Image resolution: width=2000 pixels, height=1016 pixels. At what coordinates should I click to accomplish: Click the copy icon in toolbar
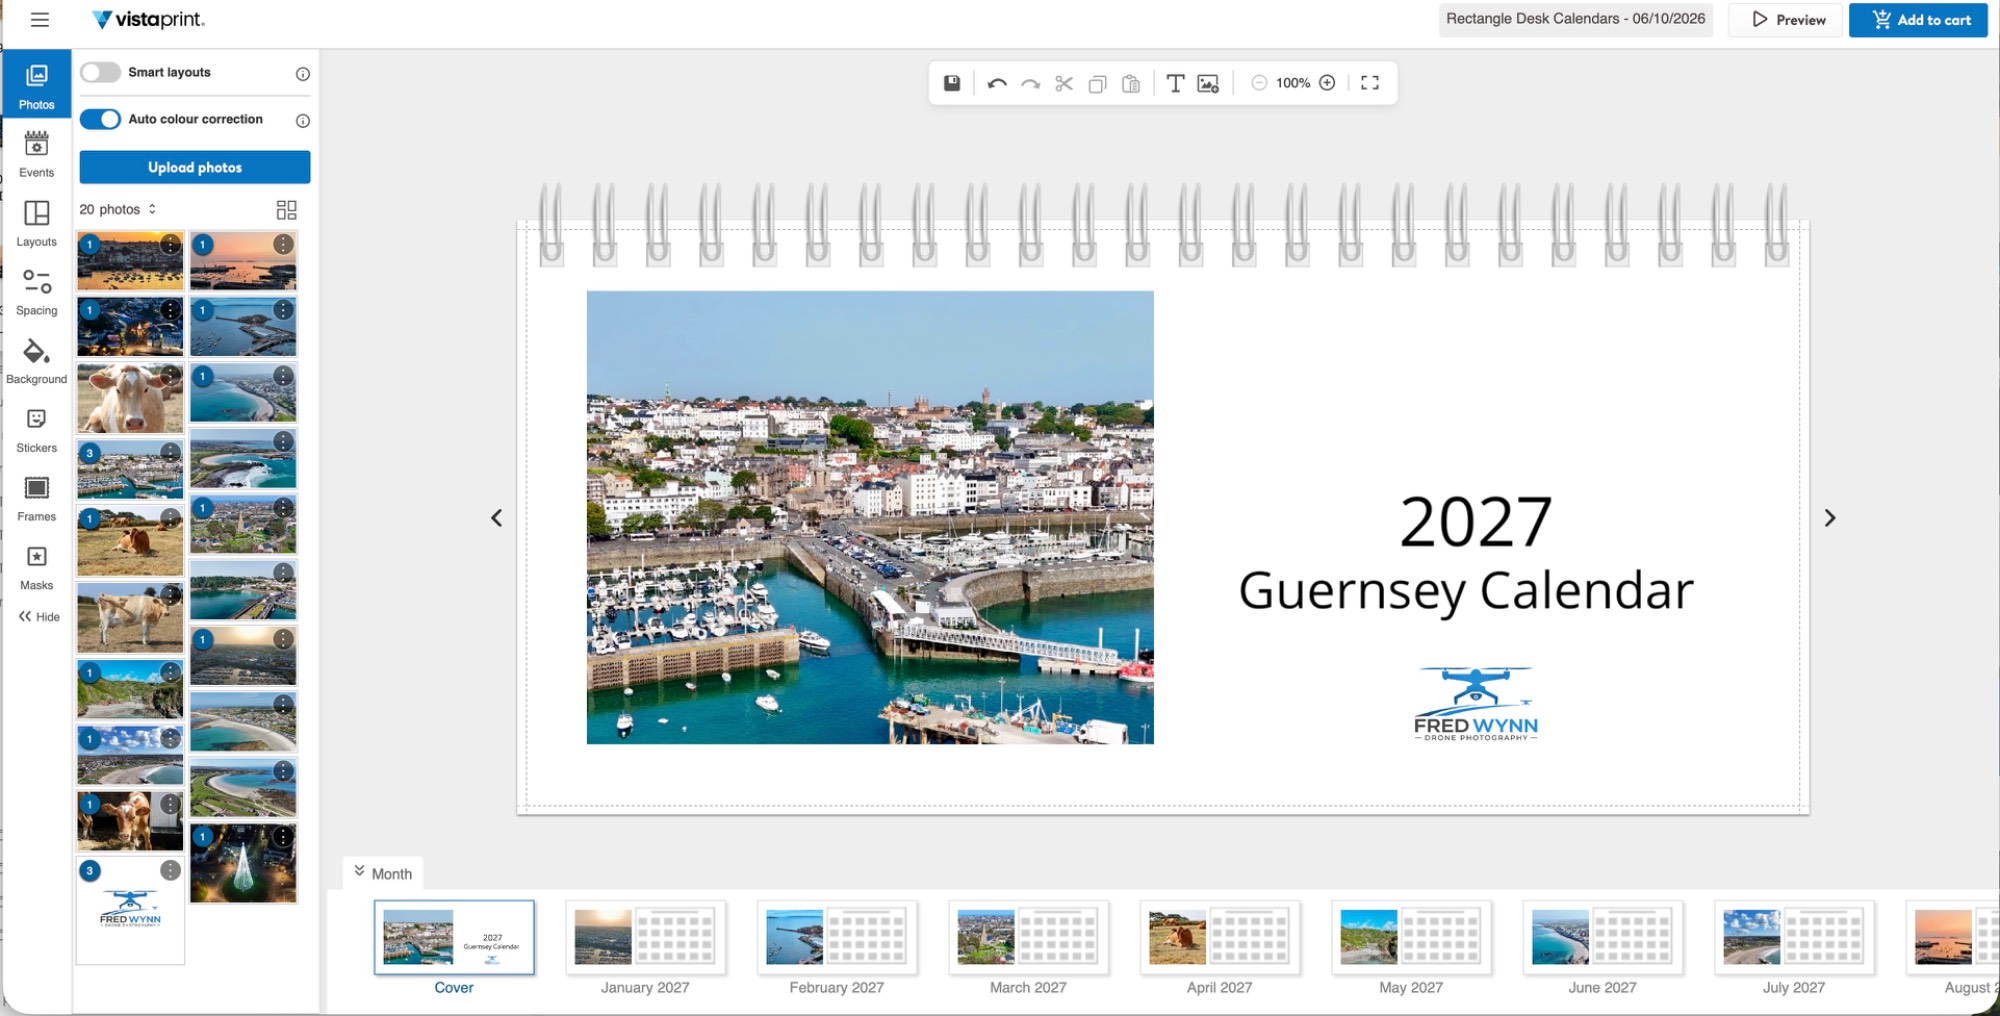[x=1097, y=84]
